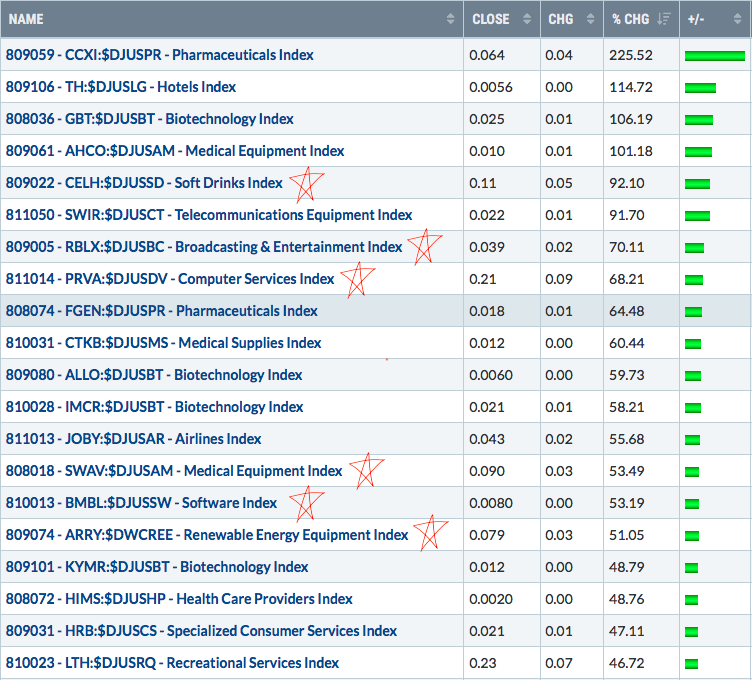The height and width of the screenshot is (680, 752).
Task: Click close value 0.090 in SWAV row
Action: pyautogui.click(x=487, y=471)
